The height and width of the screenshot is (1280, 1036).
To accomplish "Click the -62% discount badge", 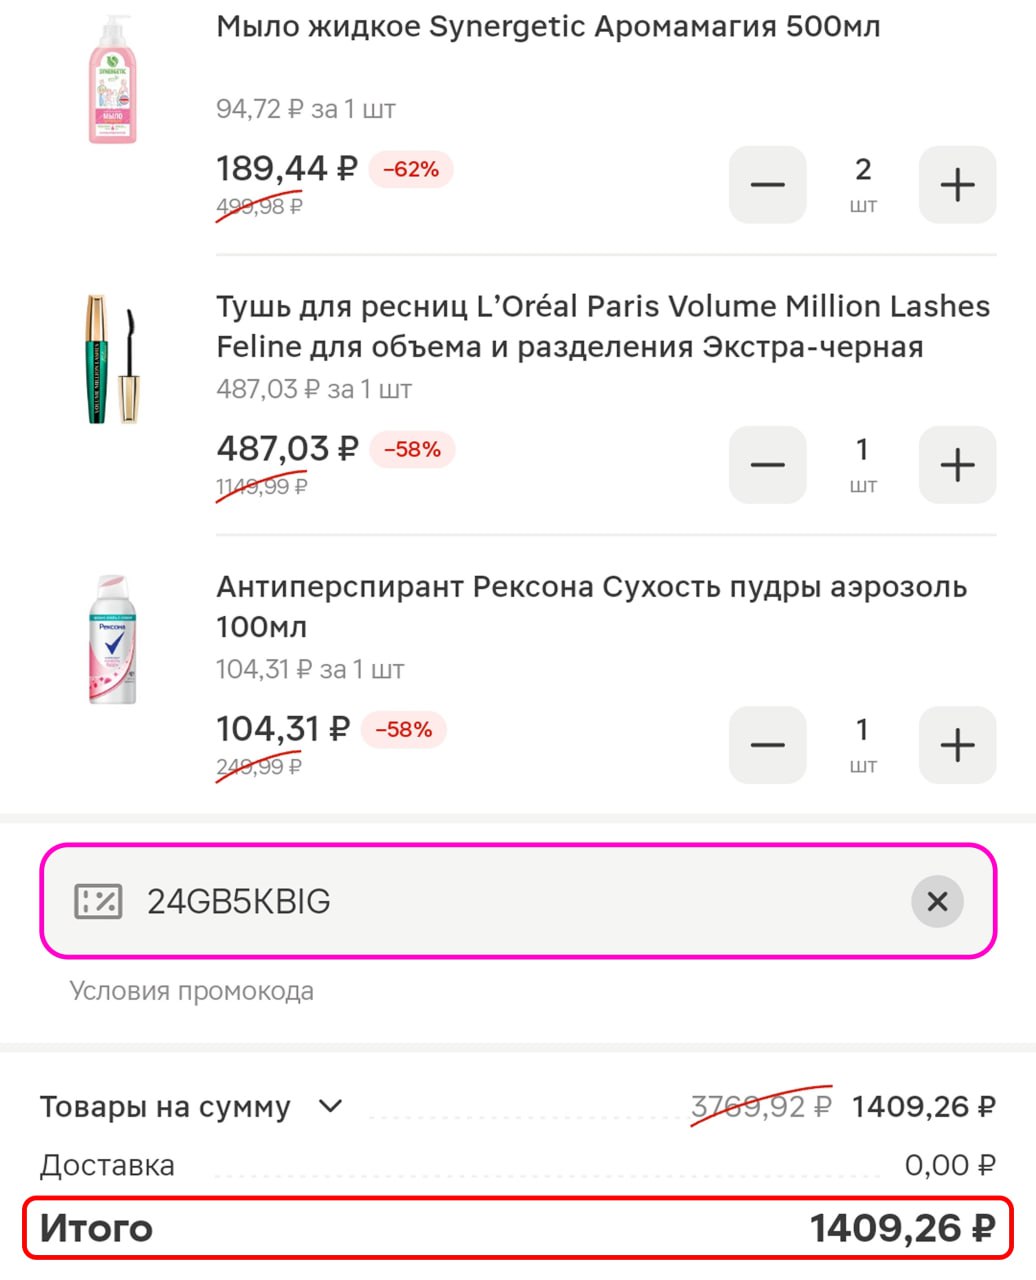I will point(411,170).
